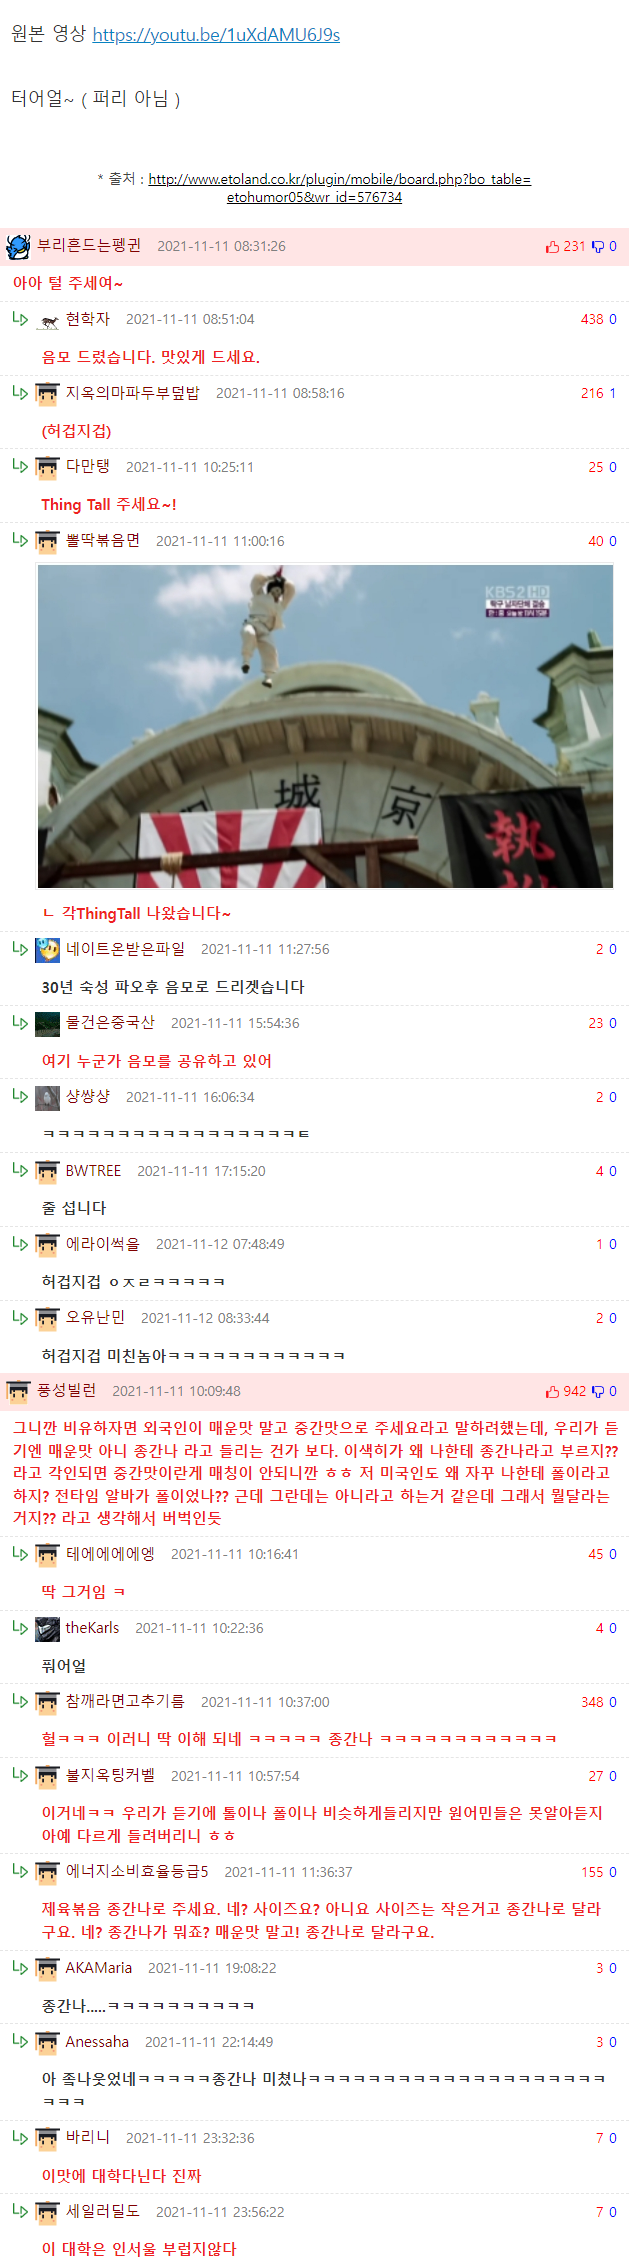The height and width of the screenshot is (2263, 629).
Task: Click thumbs-up icon on 부리흔드는펭귄's comment
Action: (552, 246)
